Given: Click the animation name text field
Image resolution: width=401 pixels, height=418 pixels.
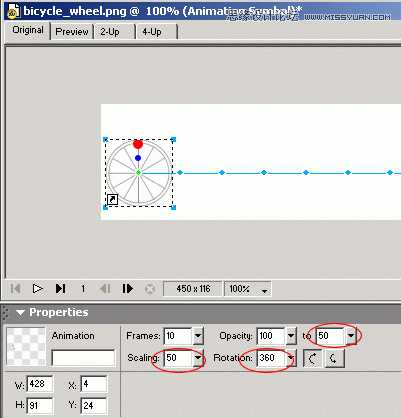Looking at the screenshot, I should pos(83,358).
